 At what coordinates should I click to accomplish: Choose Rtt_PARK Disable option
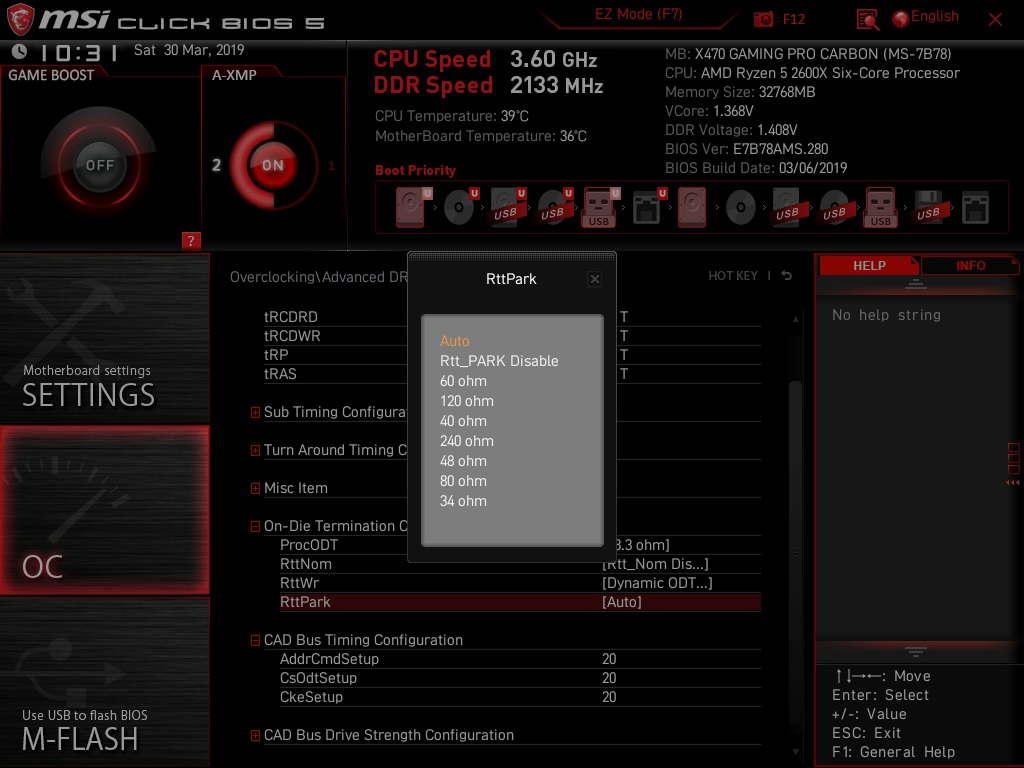[x=499, y=361]
